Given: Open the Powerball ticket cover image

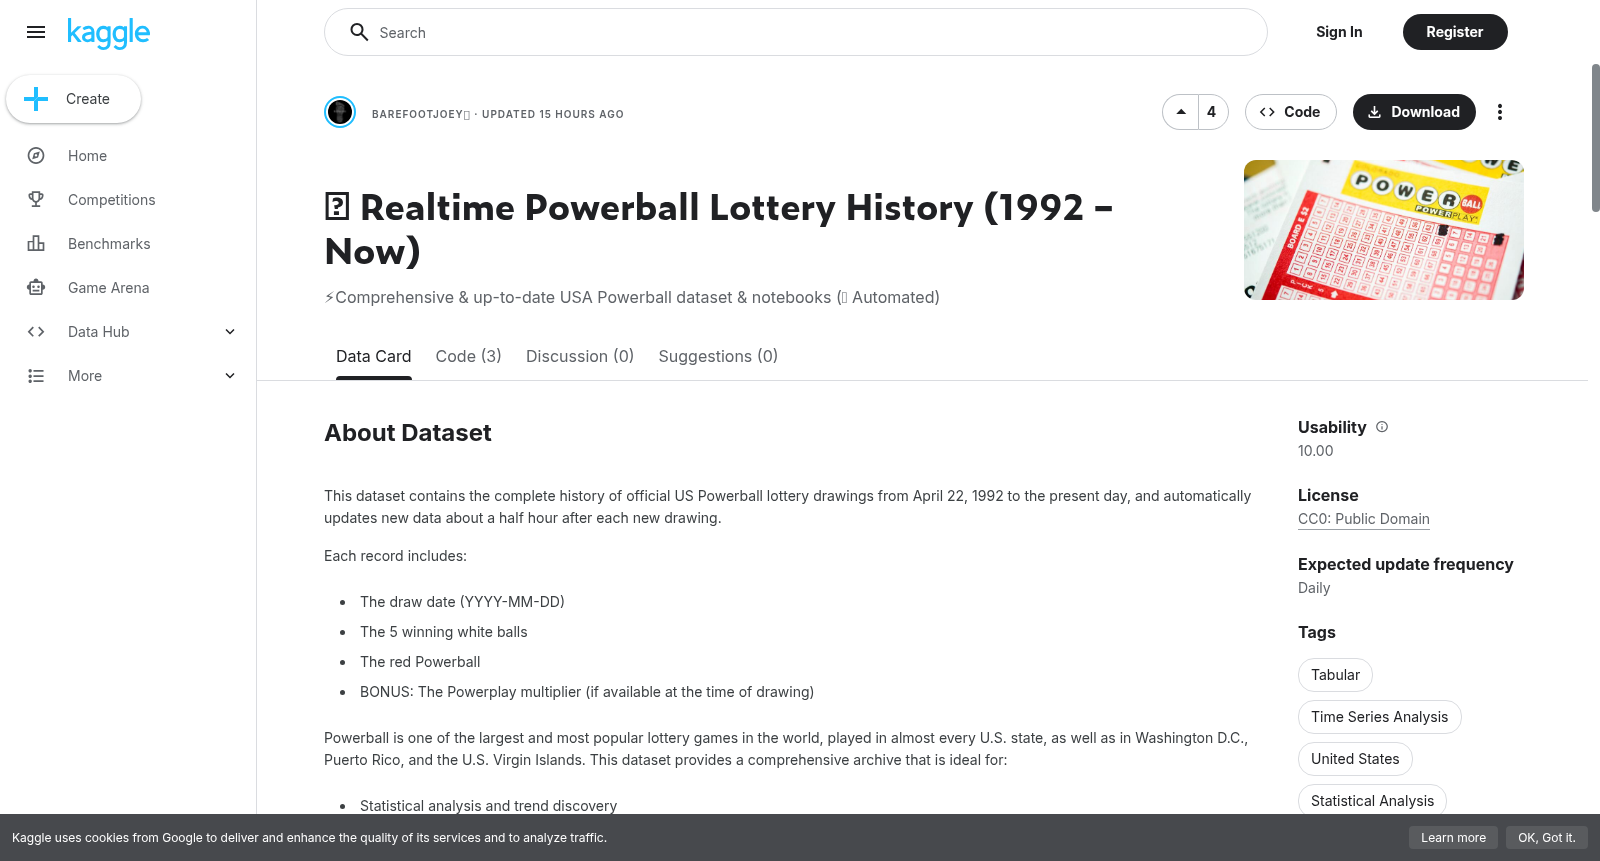Looking at the screenshot, I should coord(1384,230).
